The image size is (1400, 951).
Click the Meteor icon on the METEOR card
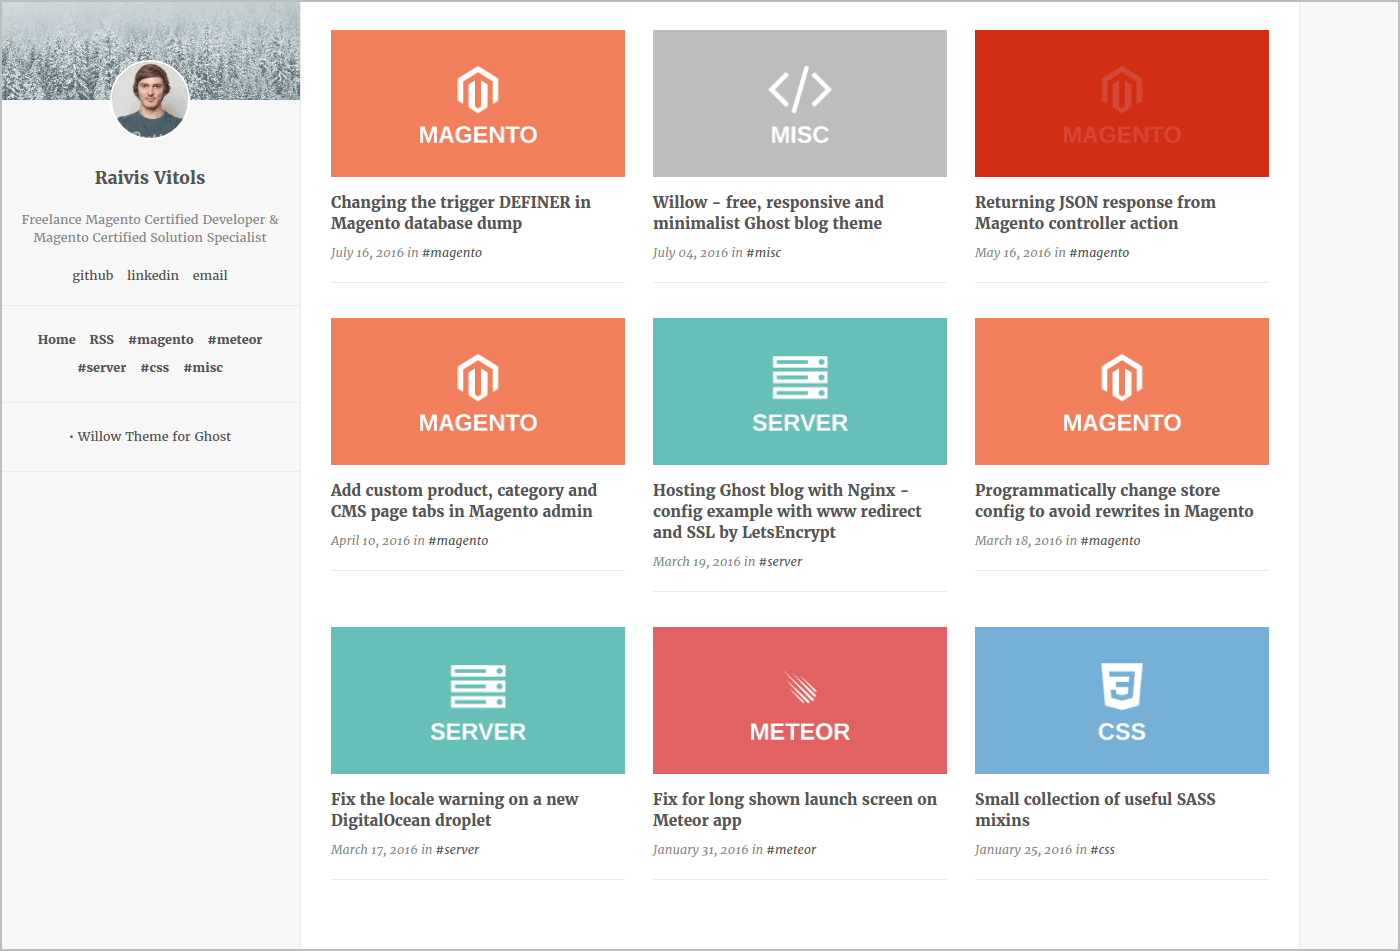pyautogui.click(x=800, y=687)
